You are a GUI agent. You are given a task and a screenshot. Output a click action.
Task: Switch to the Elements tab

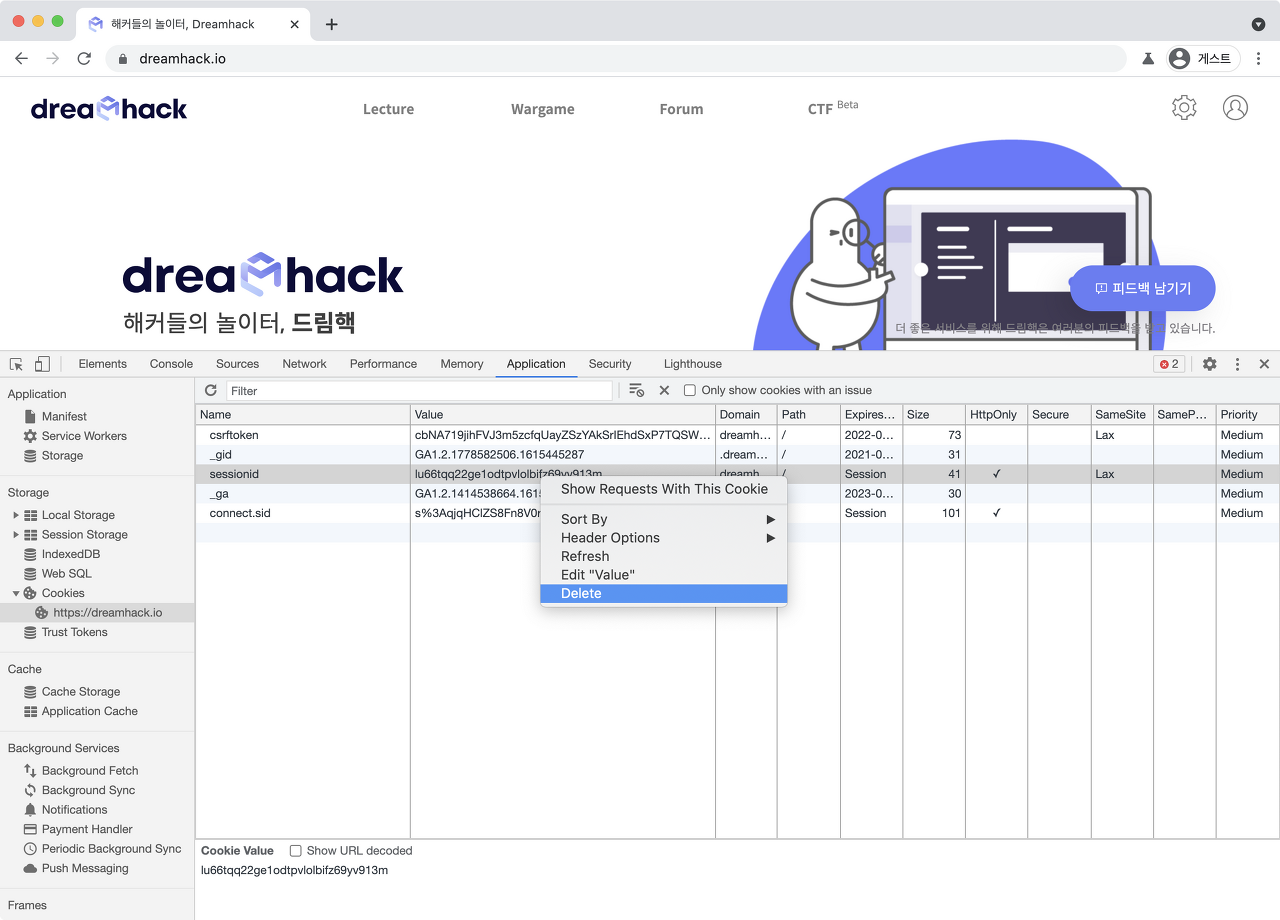[x=102, y=364]
